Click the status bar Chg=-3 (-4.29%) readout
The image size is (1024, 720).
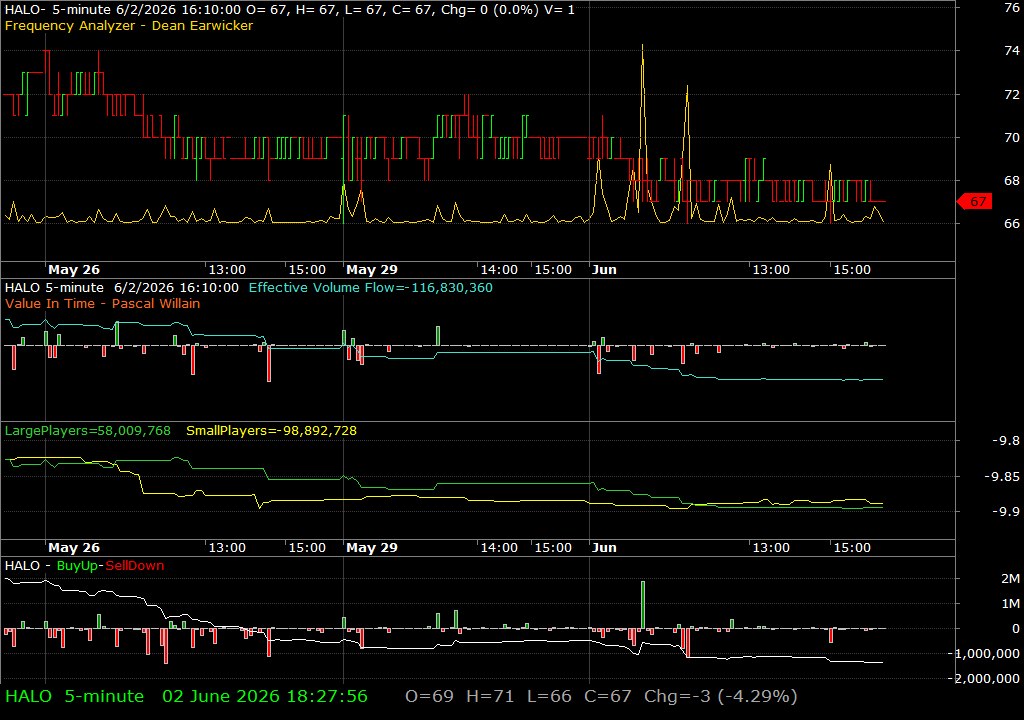click(720, 696)
